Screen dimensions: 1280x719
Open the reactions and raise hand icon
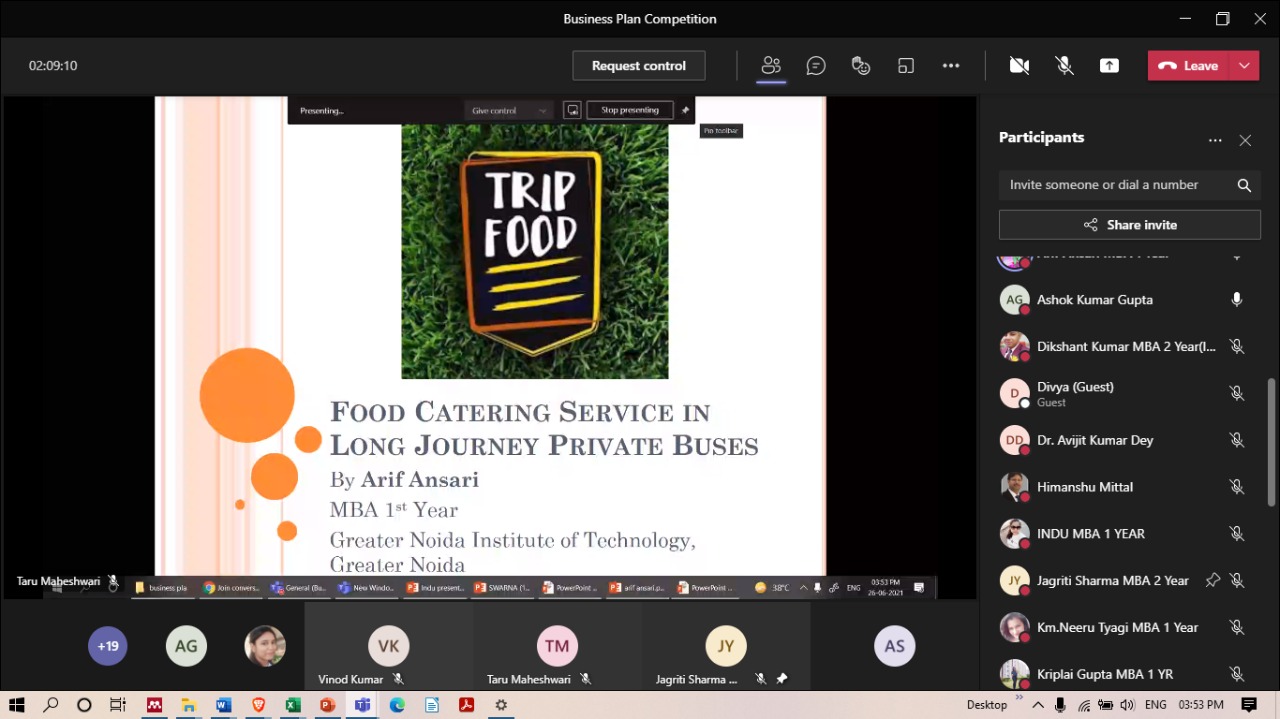click(x=861, y=66)
